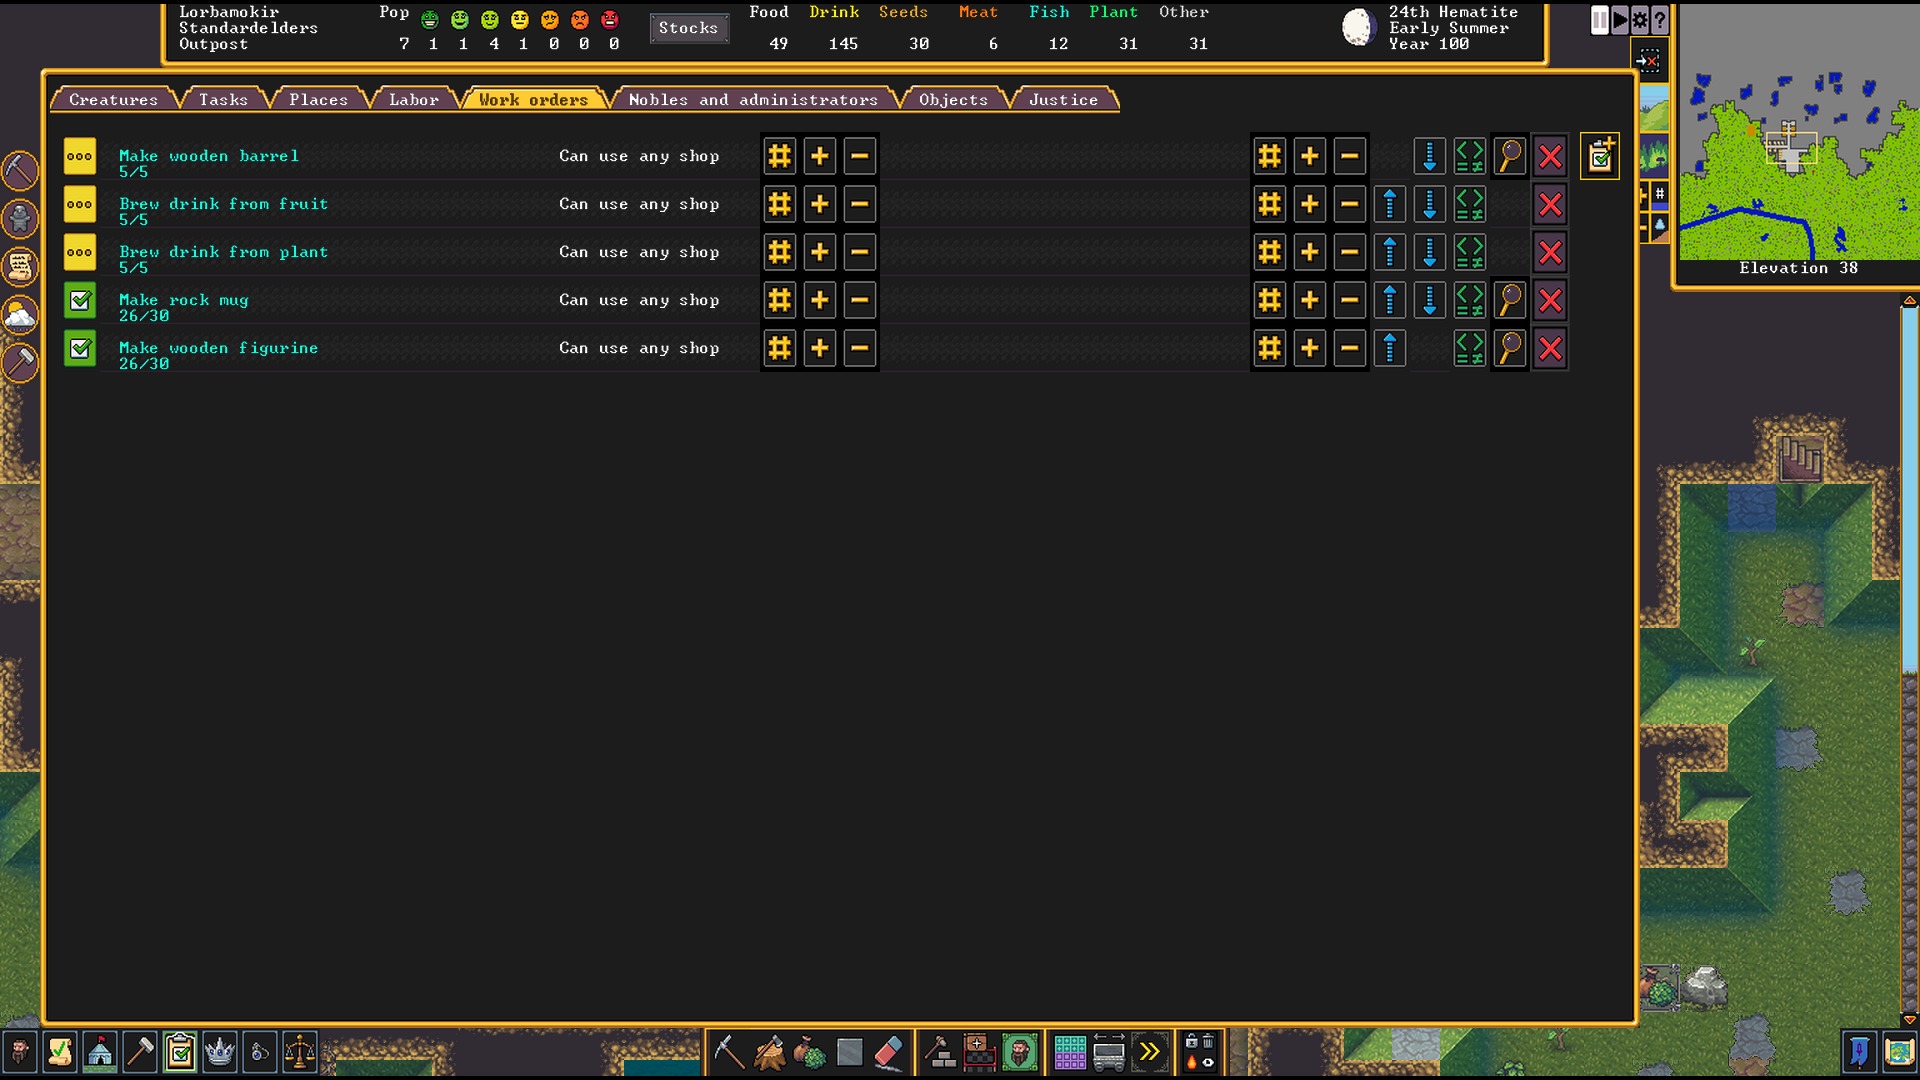Open the help question mark icon
The height and width of the screenshot is (1080, 1920).
tap(1660, 19)
